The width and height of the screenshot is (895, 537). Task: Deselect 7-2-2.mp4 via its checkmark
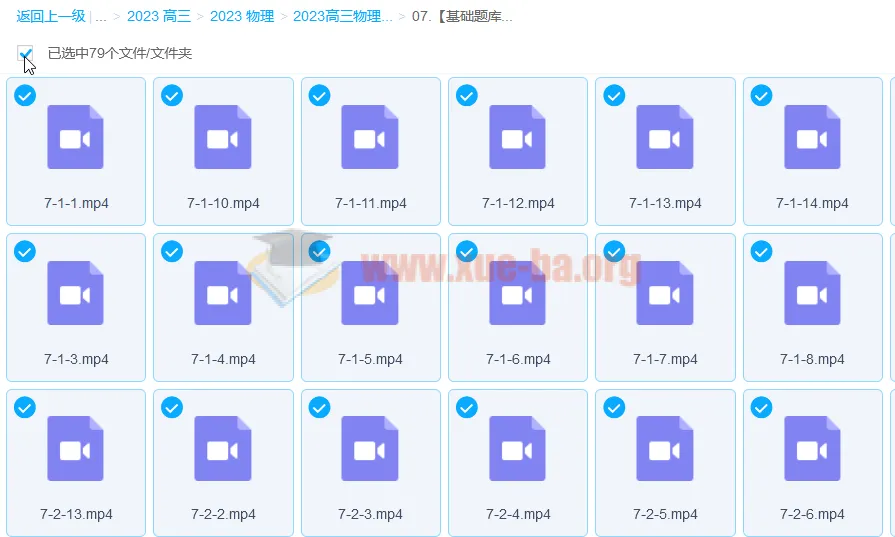point(172,407)
